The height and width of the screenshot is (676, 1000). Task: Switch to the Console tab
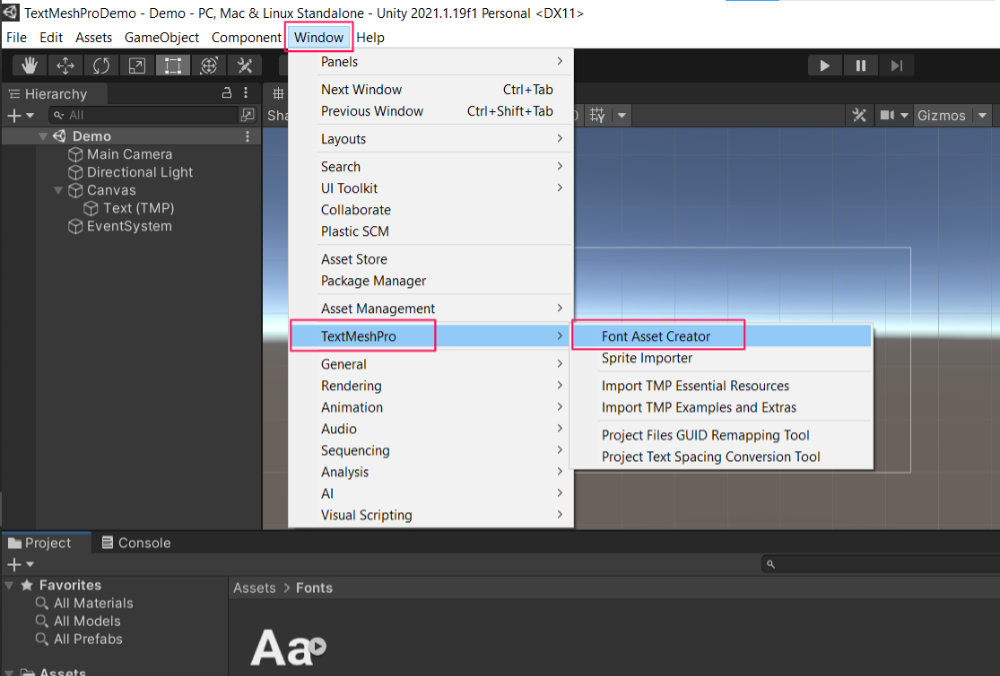pyautogui.click(x=136, y=543)
